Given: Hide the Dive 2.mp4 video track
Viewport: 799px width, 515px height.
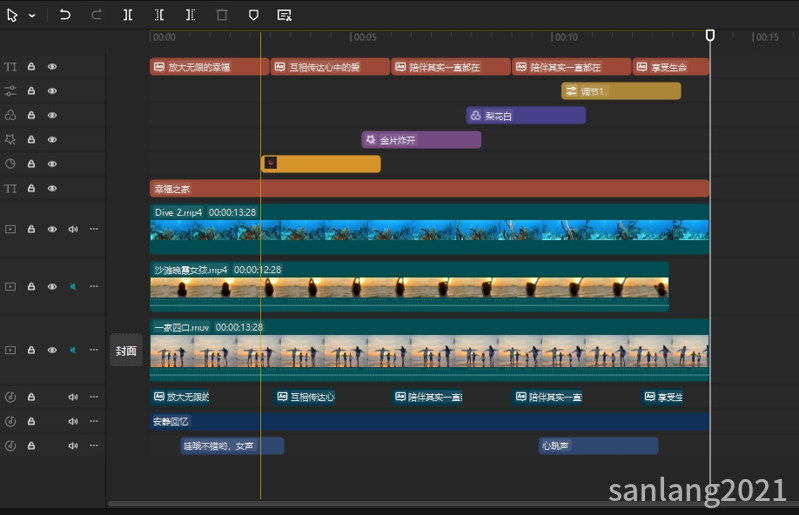Looking at the screenshot, I should pyautogui.click(x=52, y=229).
